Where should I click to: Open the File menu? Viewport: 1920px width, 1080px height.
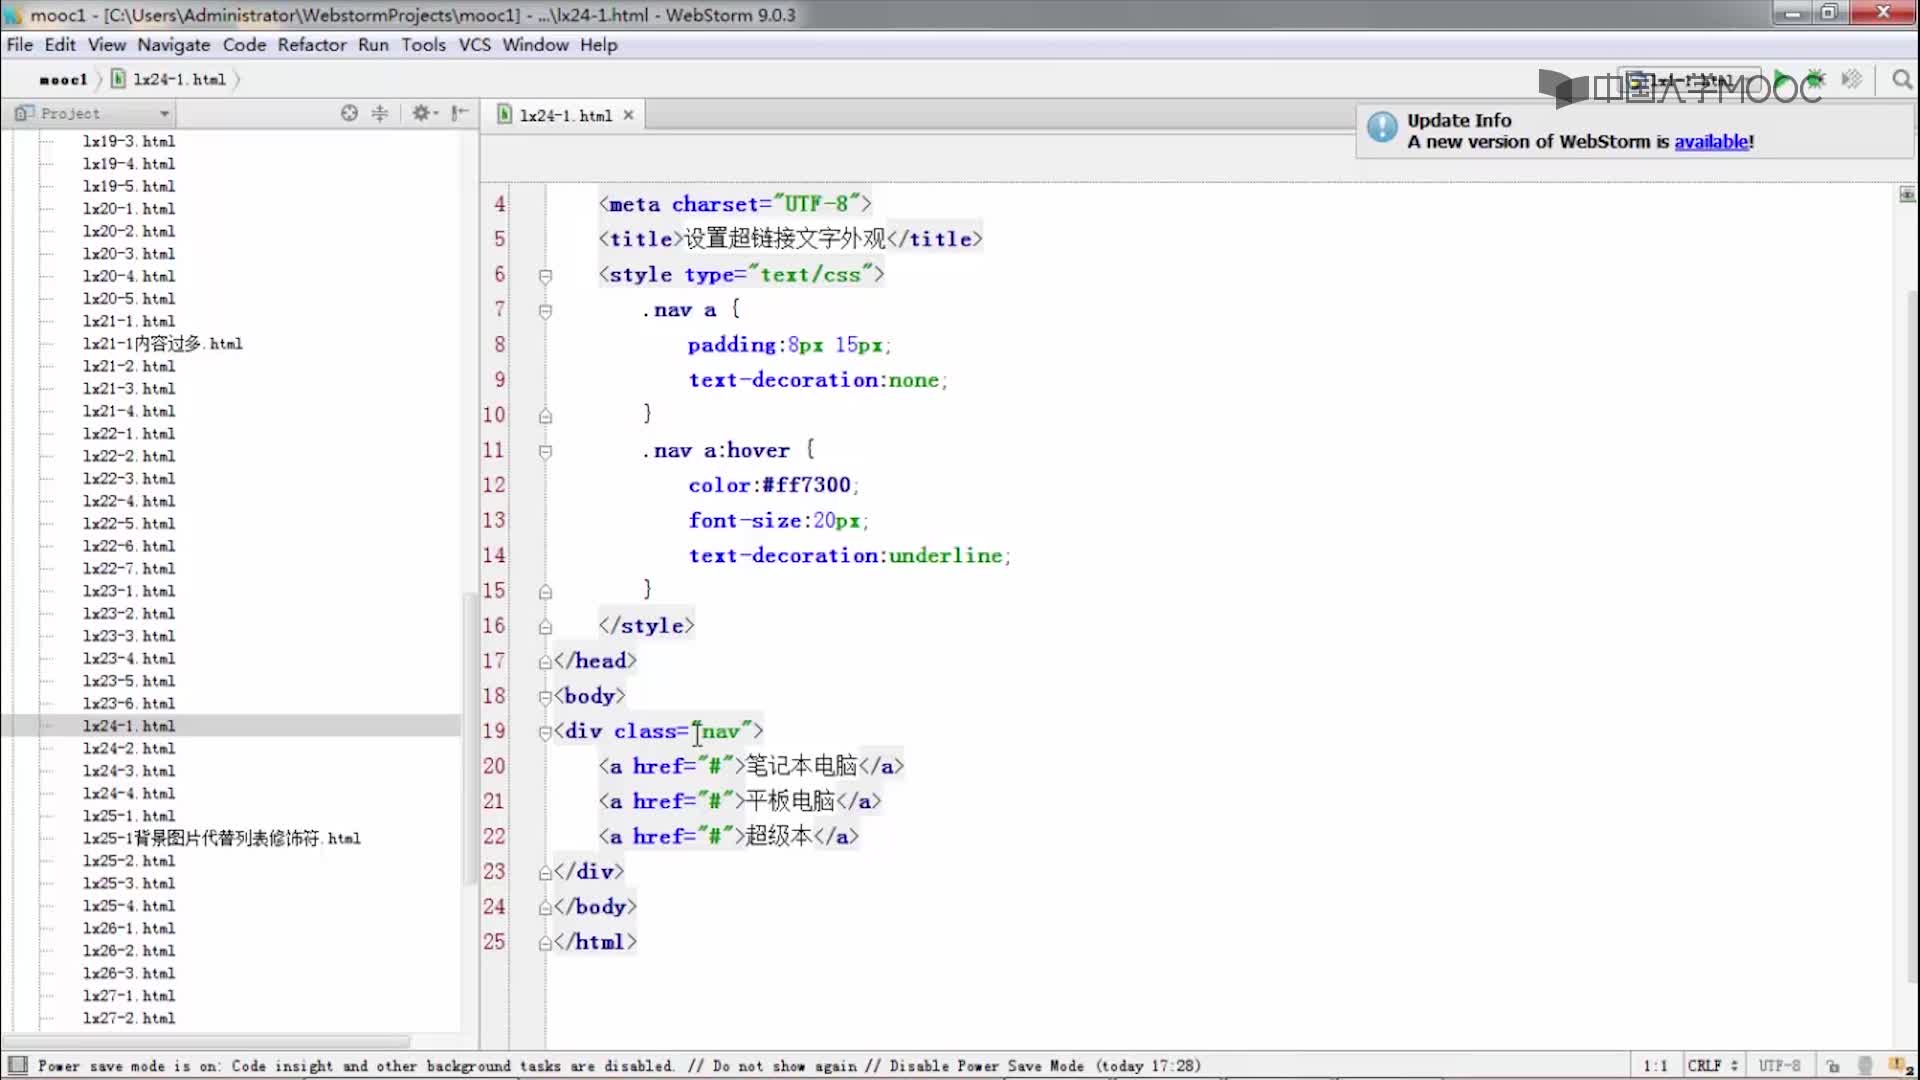tap(19, 45)
